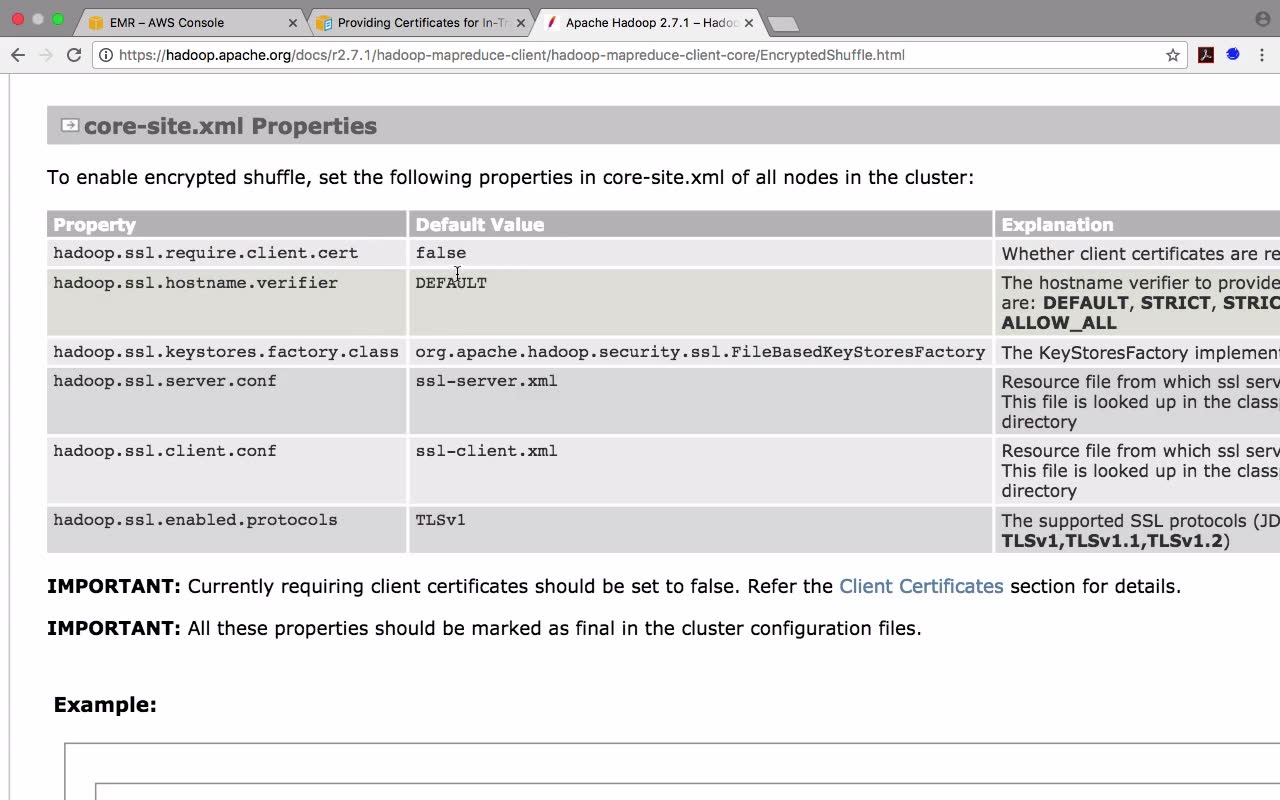Click the Explanation column header

point(1057,225)
